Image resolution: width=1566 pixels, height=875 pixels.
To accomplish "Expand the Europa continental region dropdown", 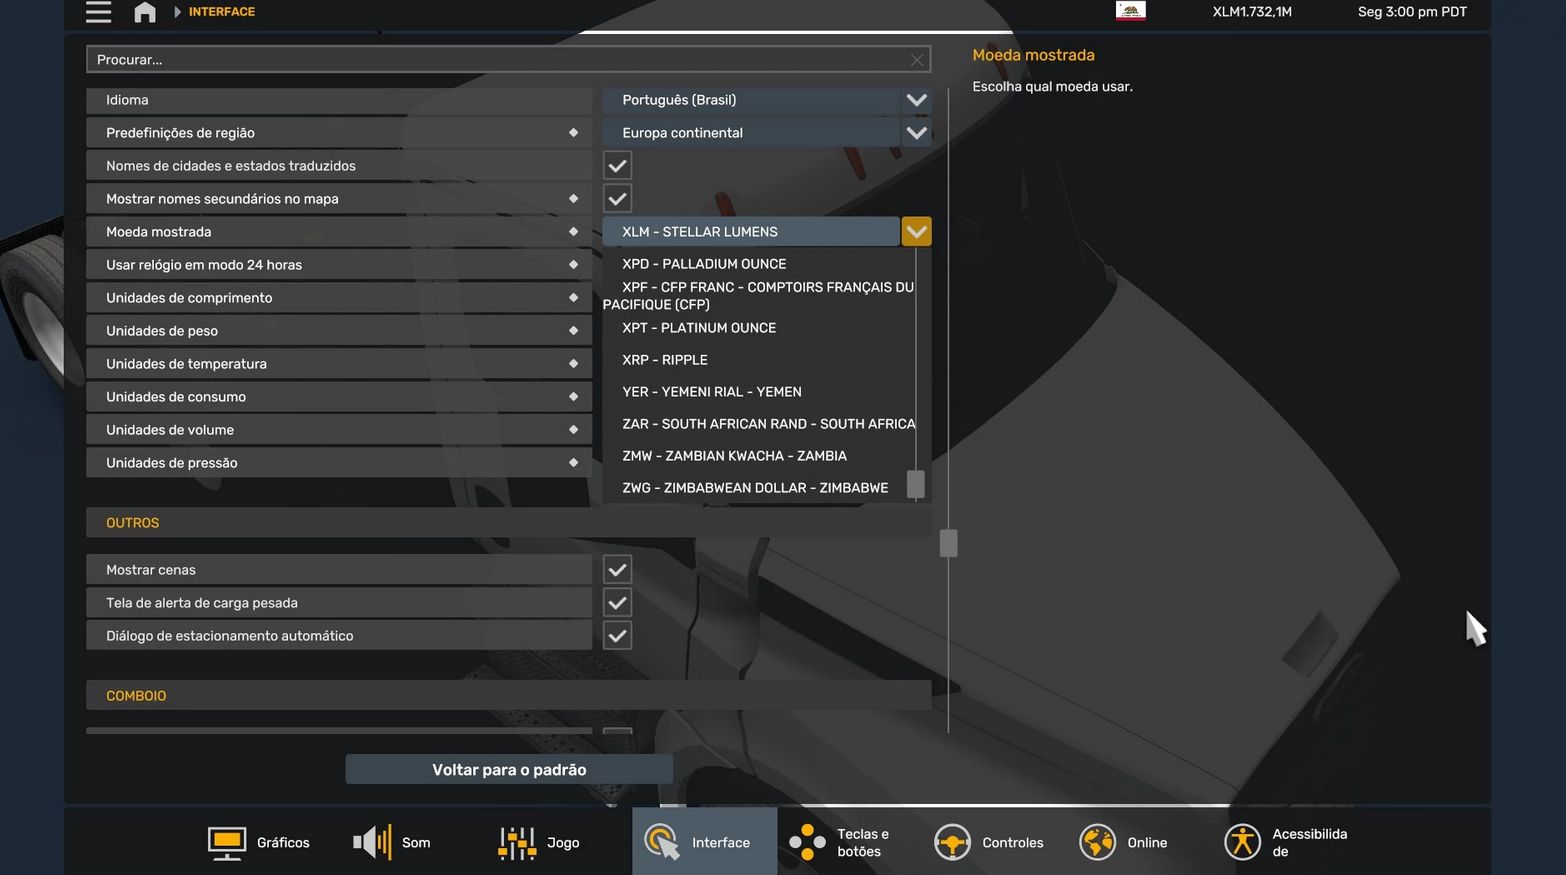I will click(x=916, y=133).
